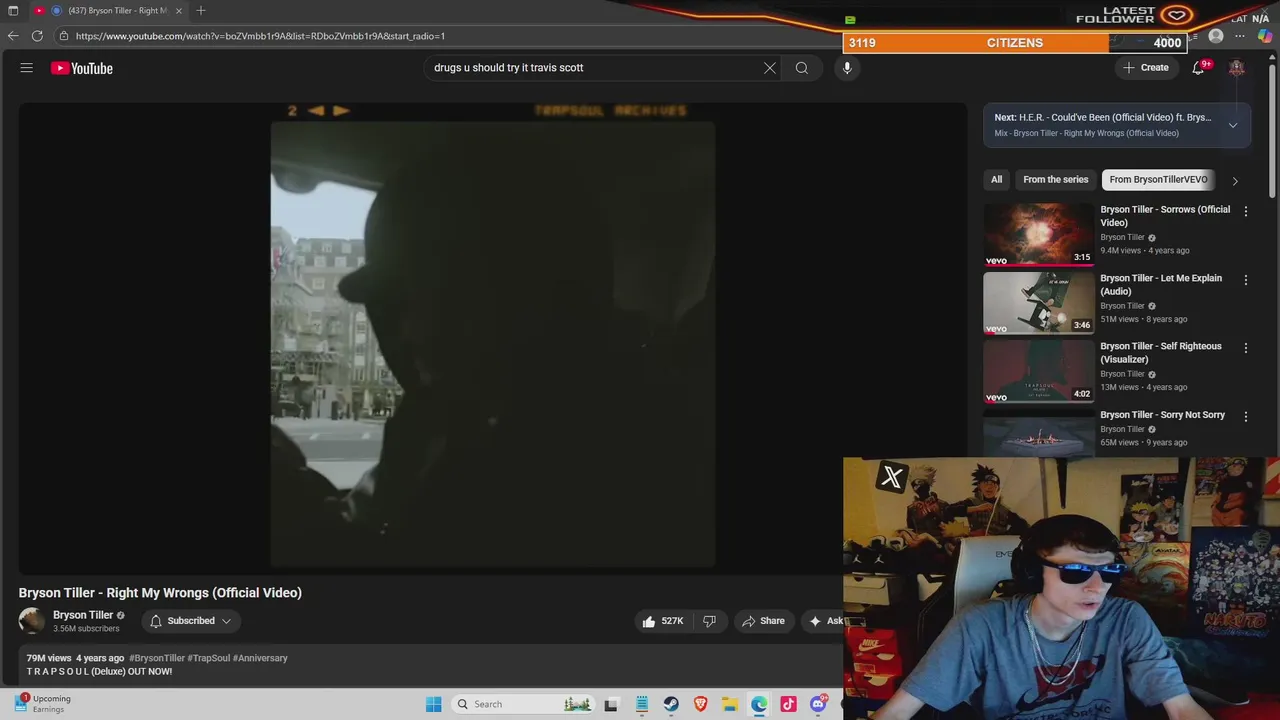Open Task View on taskbar
1280x720 pixels.
611,704
